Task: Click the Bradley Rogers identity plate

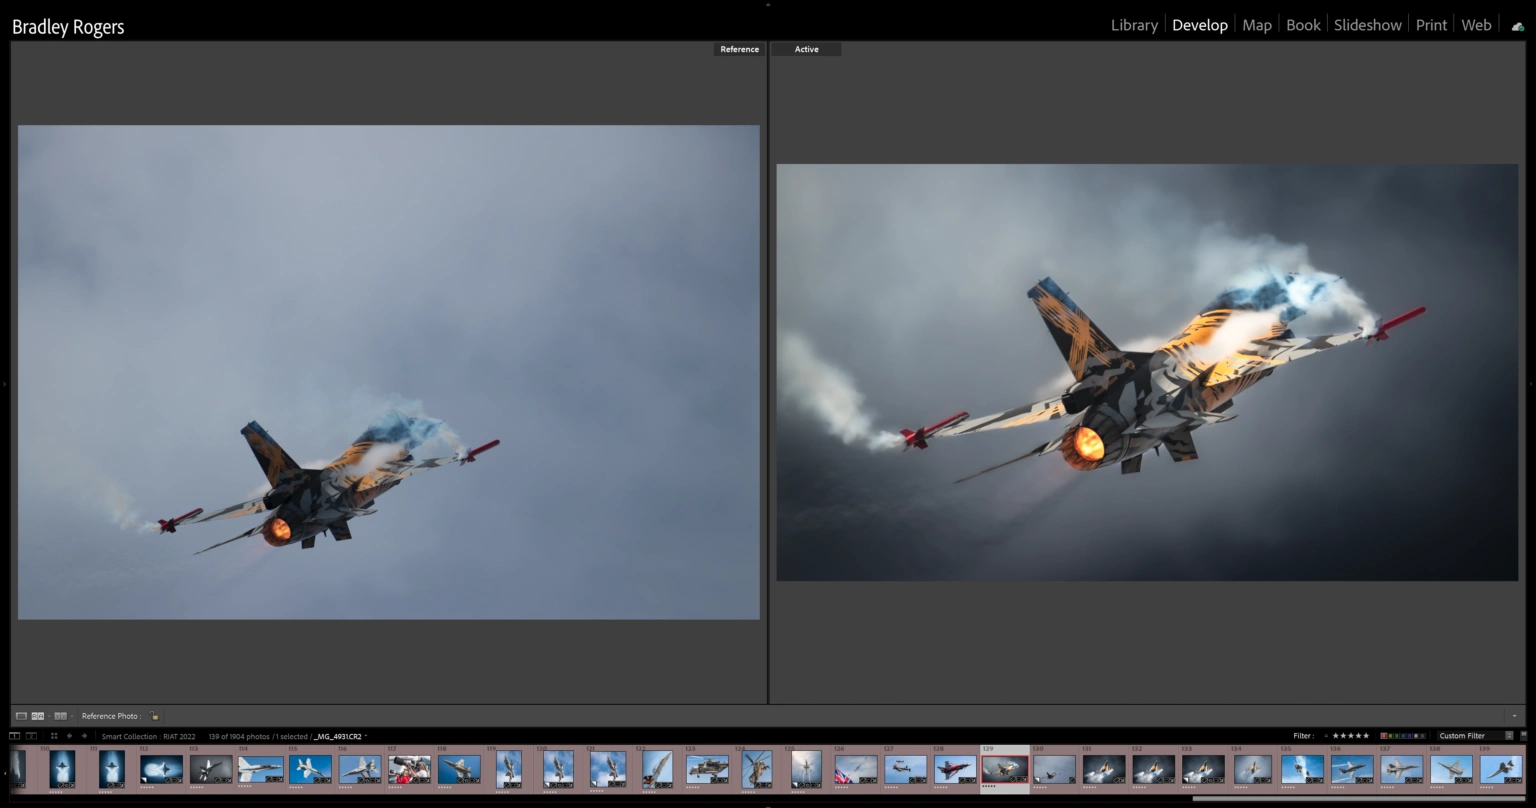Action: 68,27
